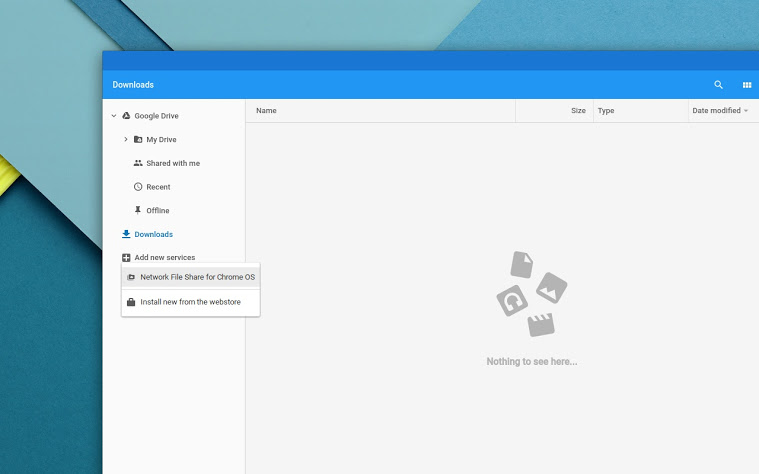The image size is (759, 474).
Task: Choose Install new from the webstore
Action: pyautogui.click(x=191, y=302)
